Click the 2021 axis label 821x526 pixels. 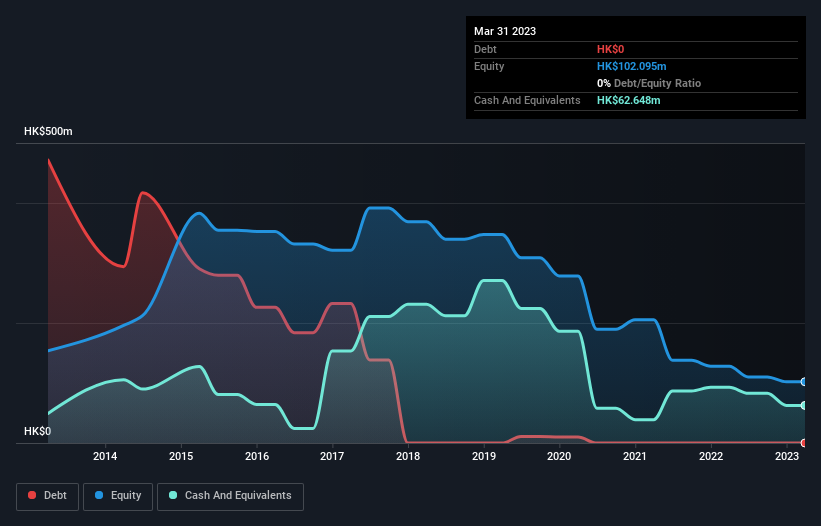coord(635,456)
